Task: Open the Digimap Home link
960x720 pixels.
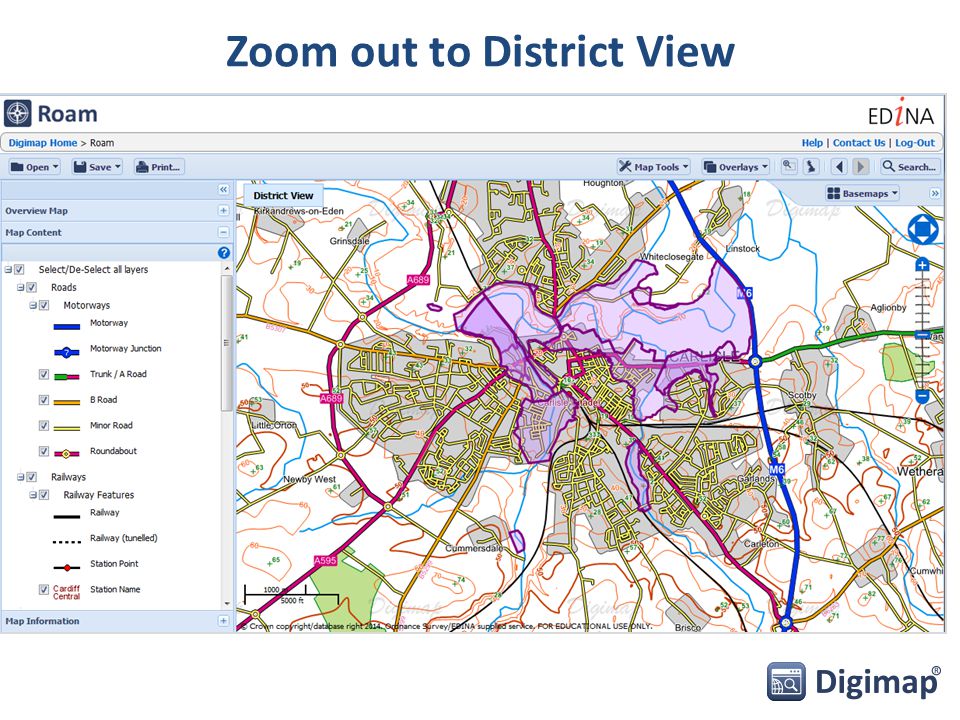Action: click(43, 143)
